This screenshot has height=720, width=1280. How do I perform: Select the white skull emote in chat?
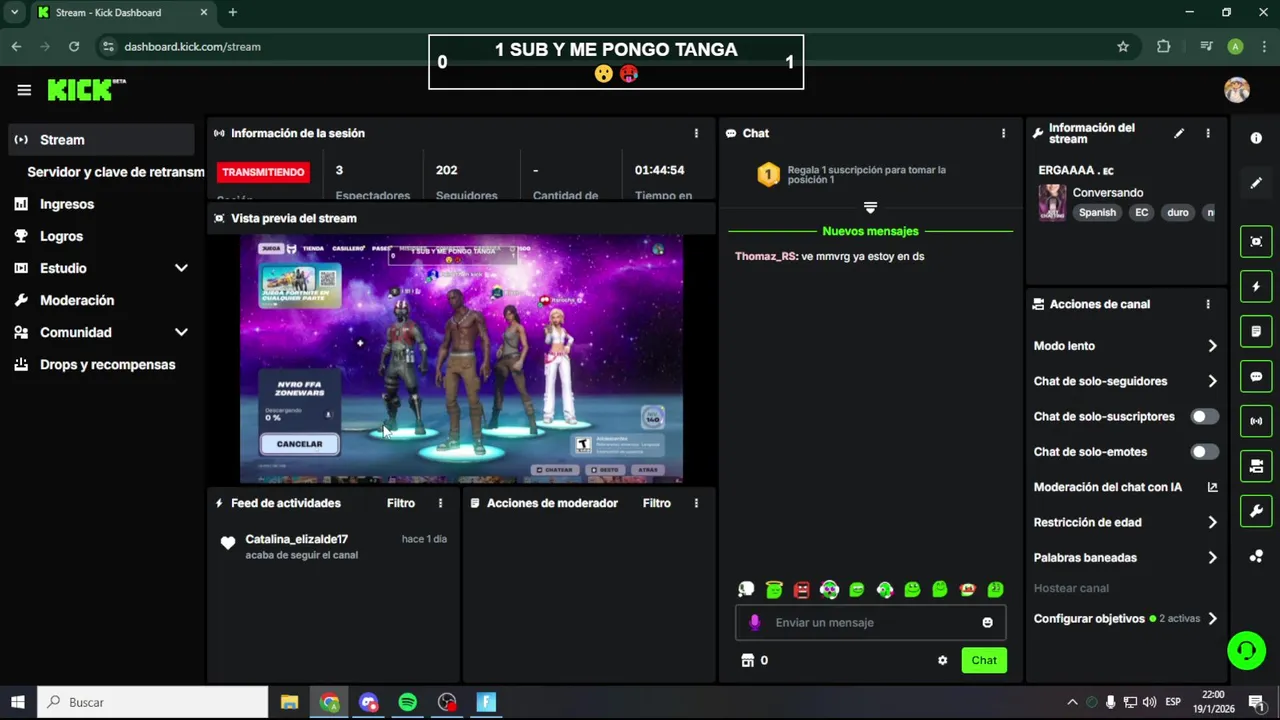(x=746, y=590)
